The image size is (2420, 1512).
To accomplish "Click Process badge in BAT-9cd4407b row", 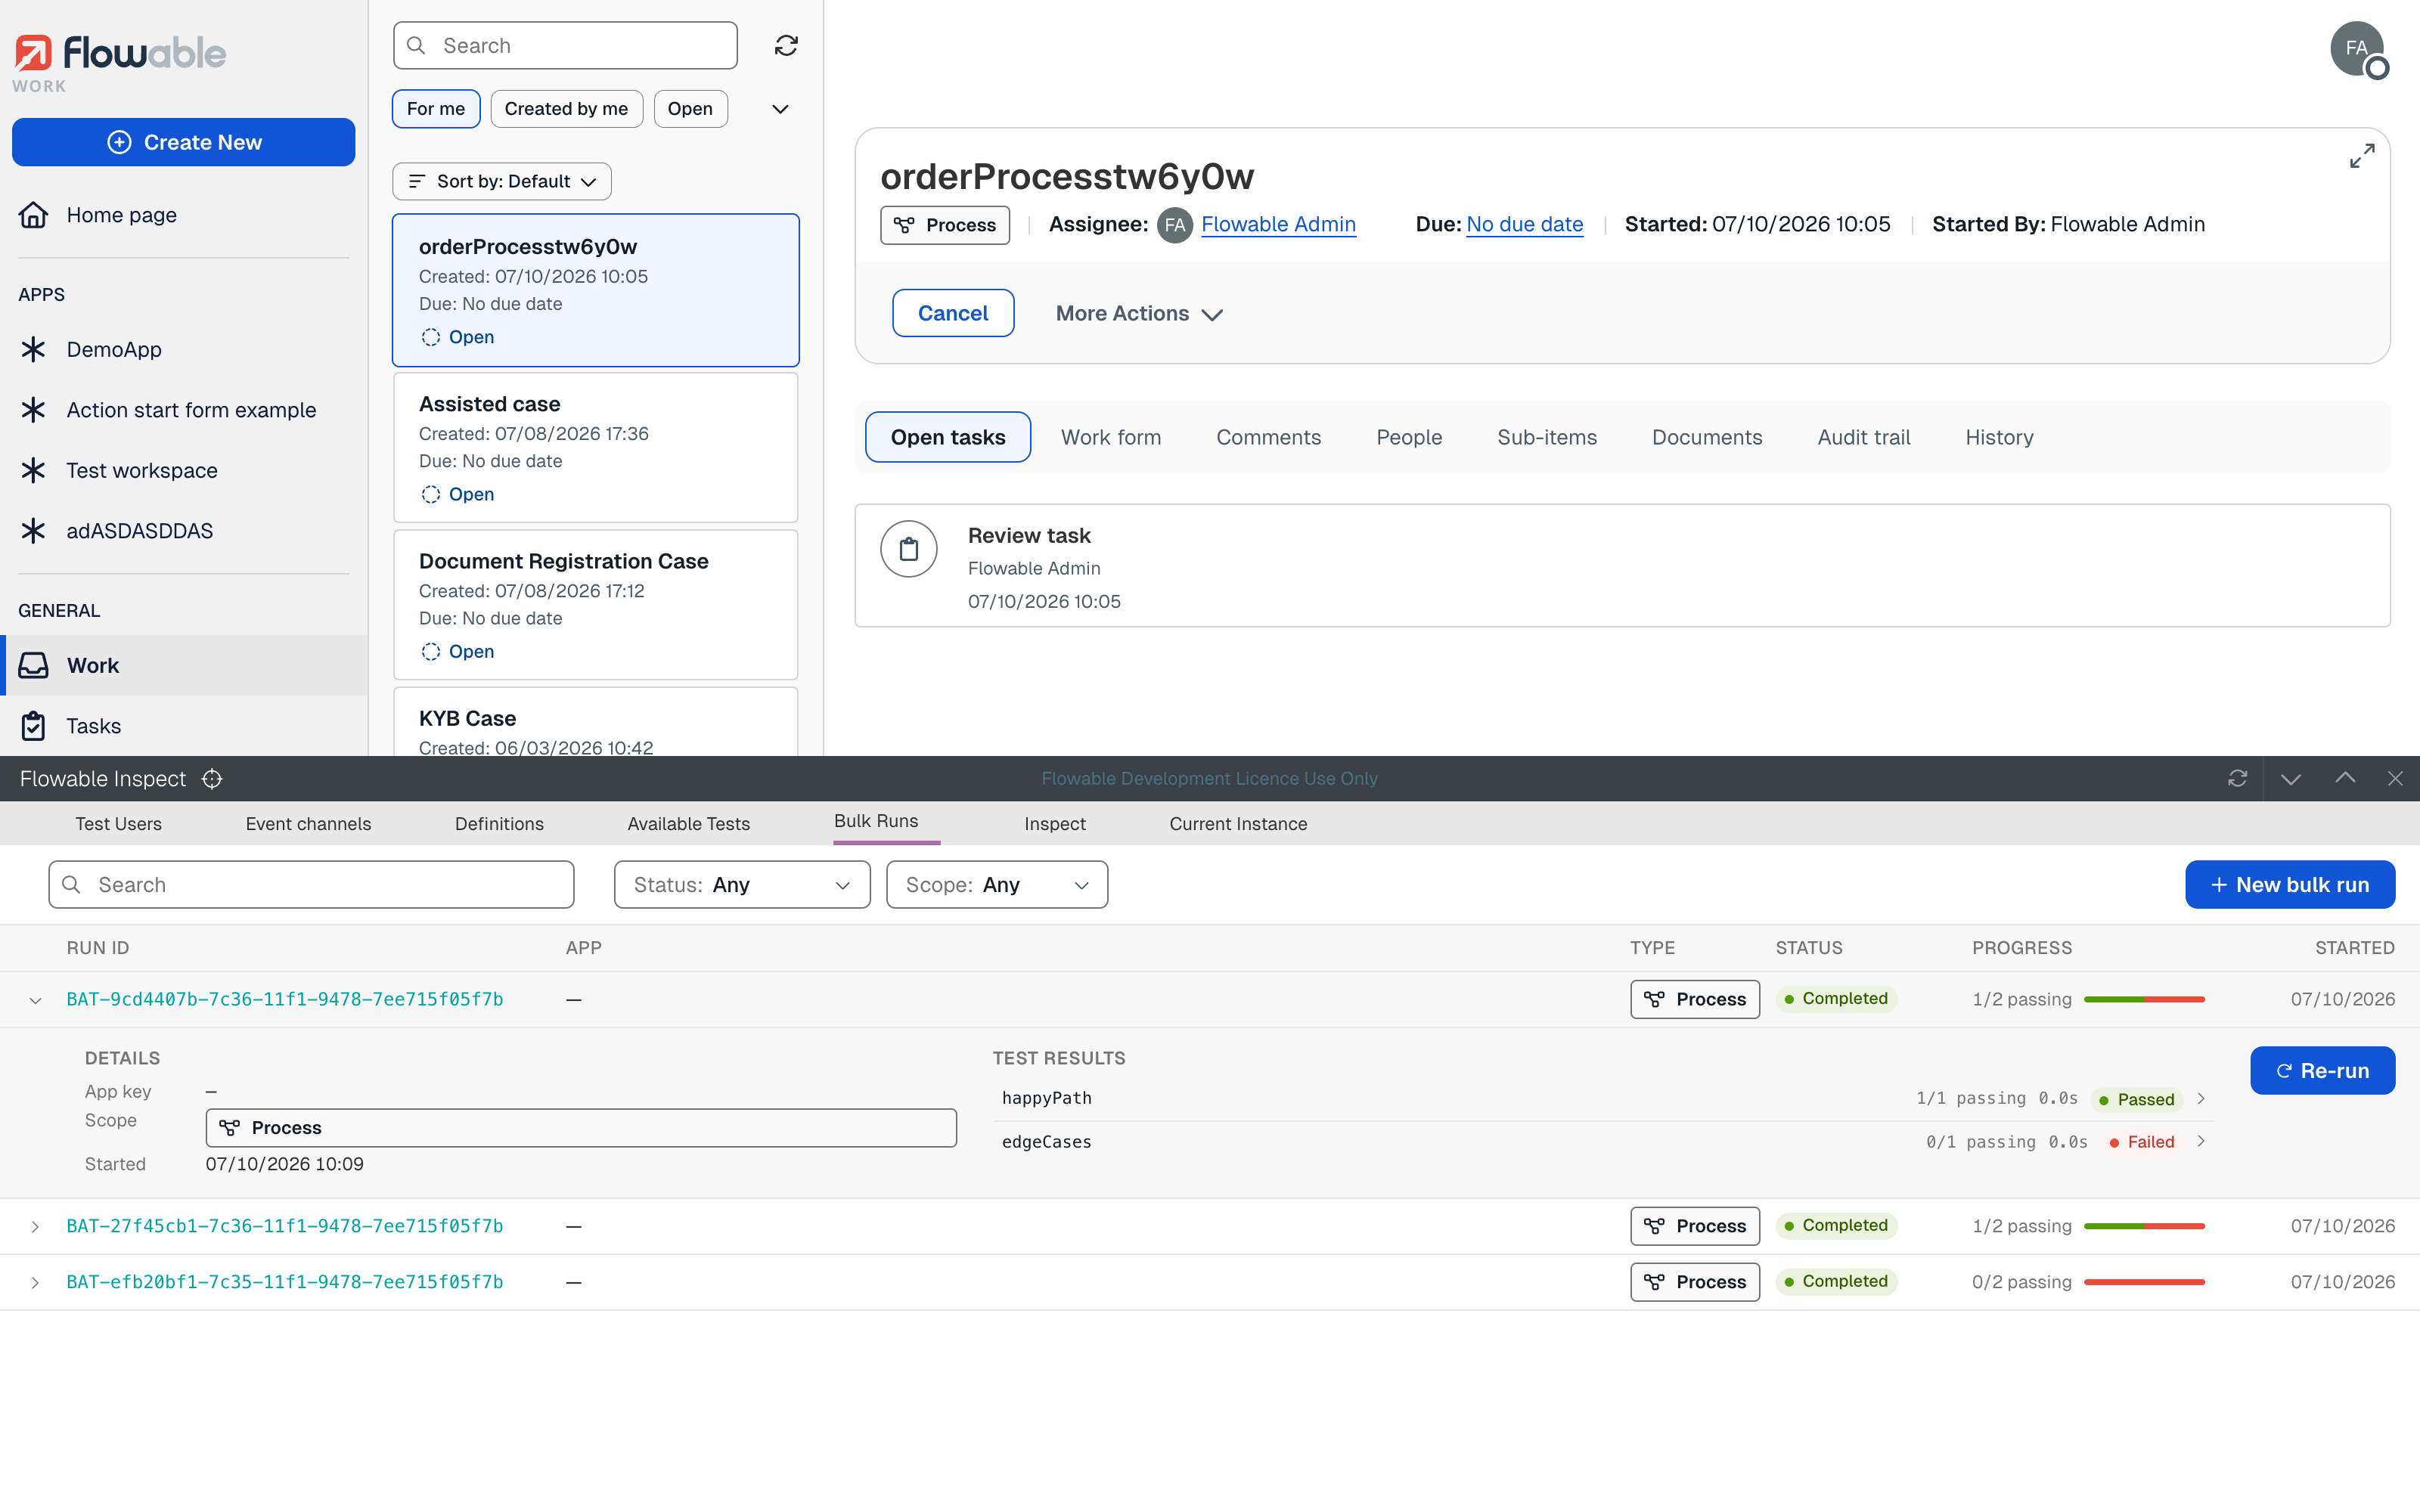I will [x=1695, y=999].
